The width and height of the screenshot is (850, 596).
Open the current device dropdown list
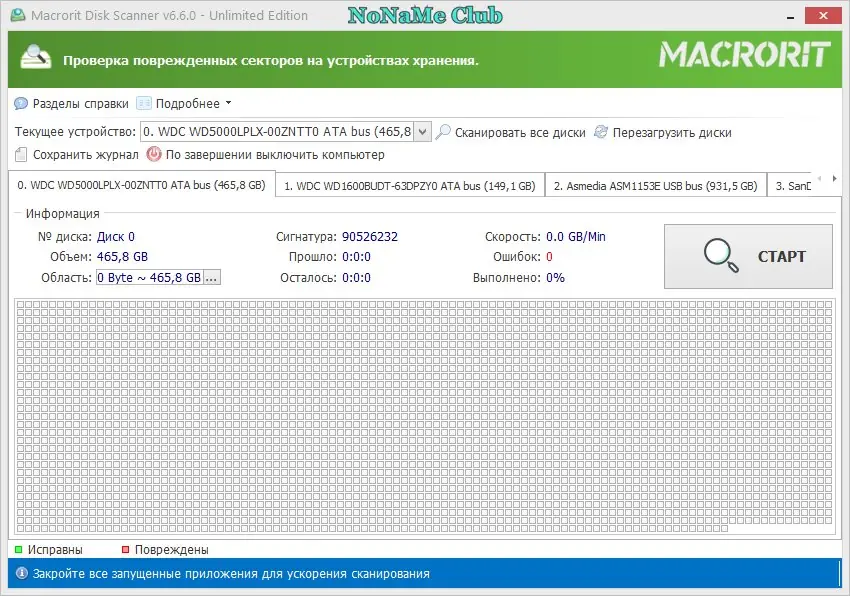pos(425,131)
